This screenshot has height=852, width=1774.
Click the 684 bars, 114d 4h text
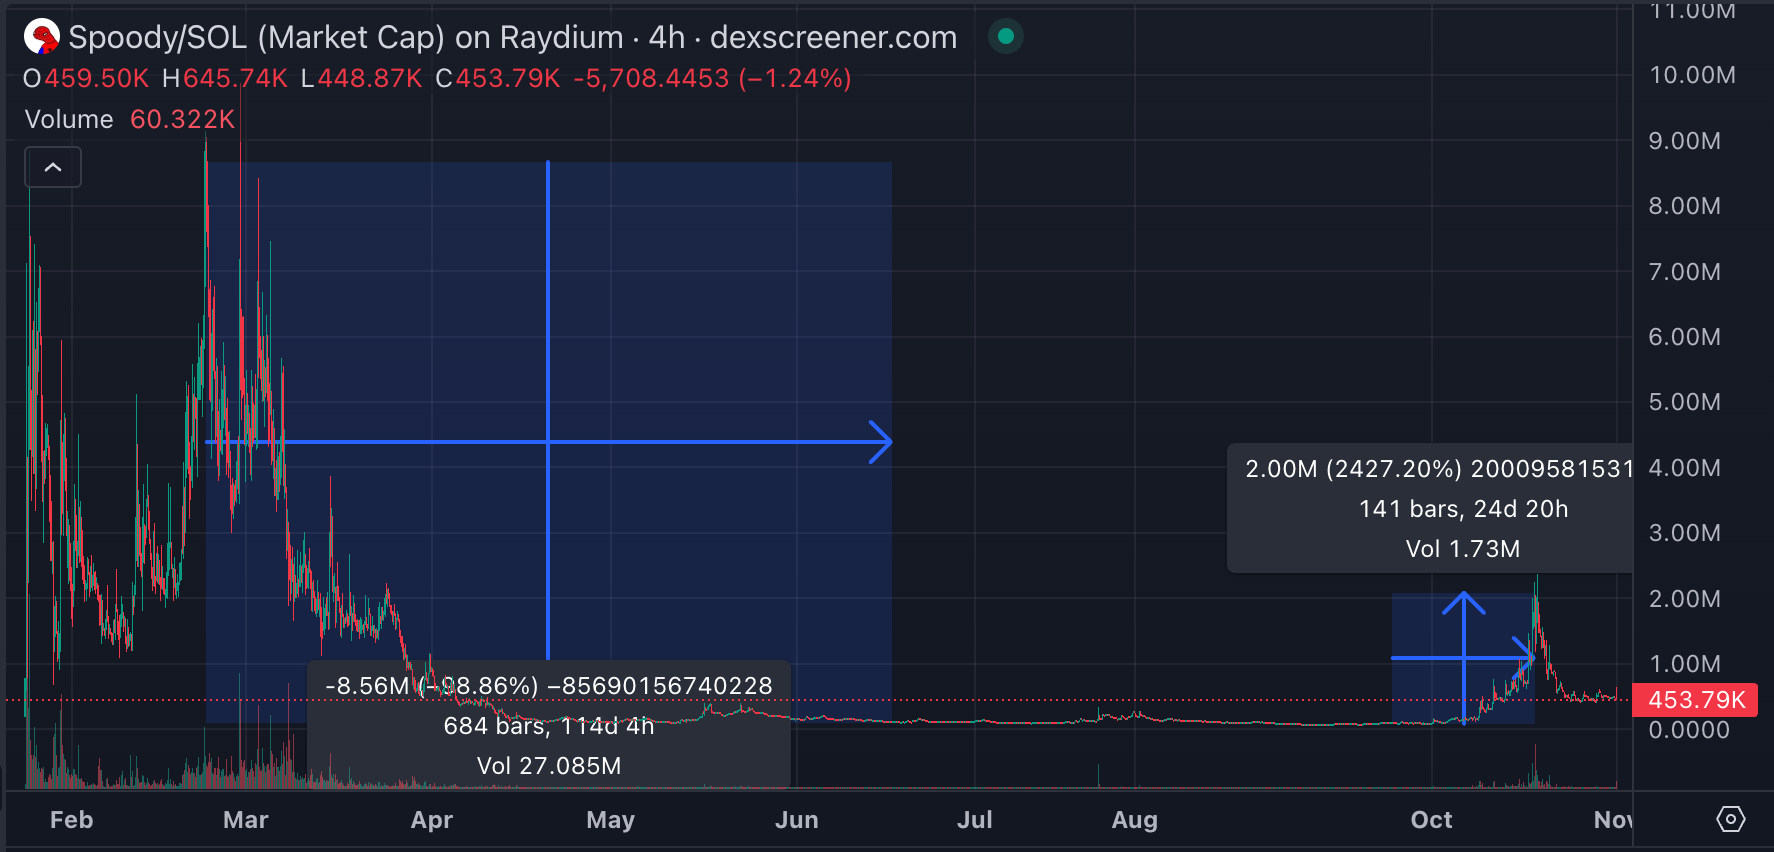coord(549,725)
